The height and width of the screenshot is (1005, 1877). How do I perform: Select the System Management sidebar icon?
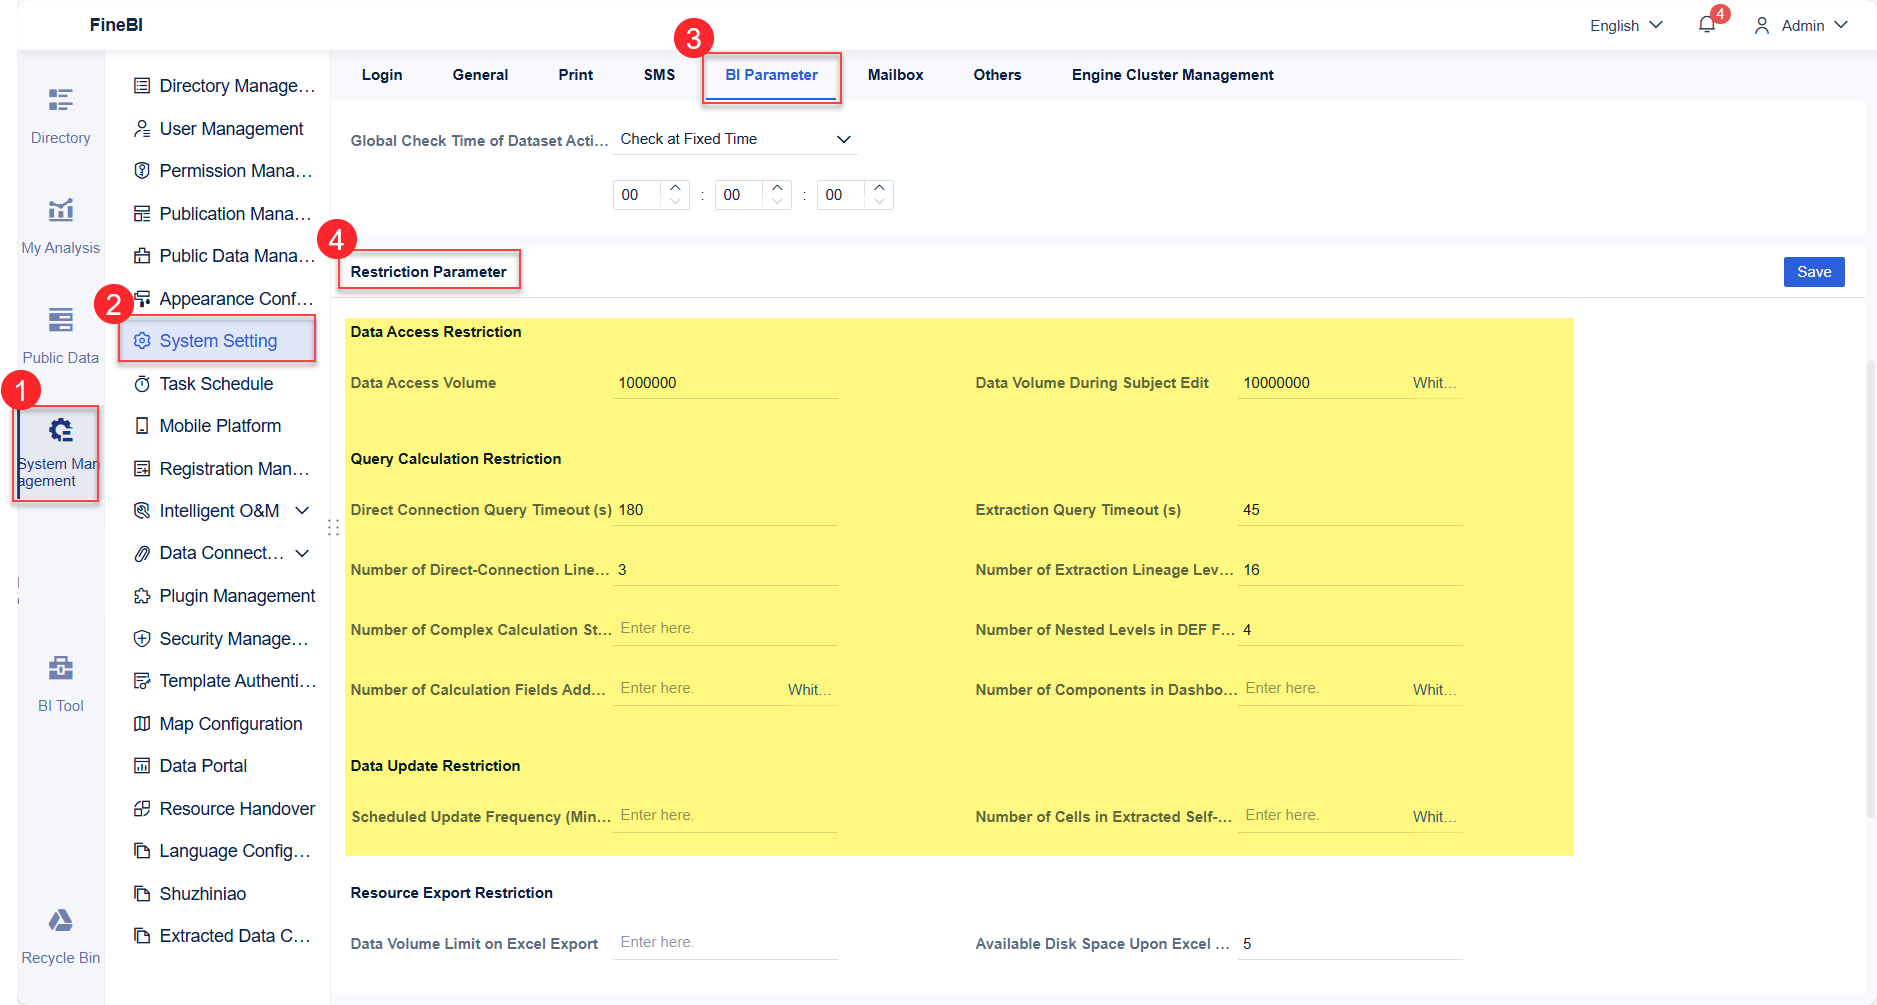coord(60,430)
